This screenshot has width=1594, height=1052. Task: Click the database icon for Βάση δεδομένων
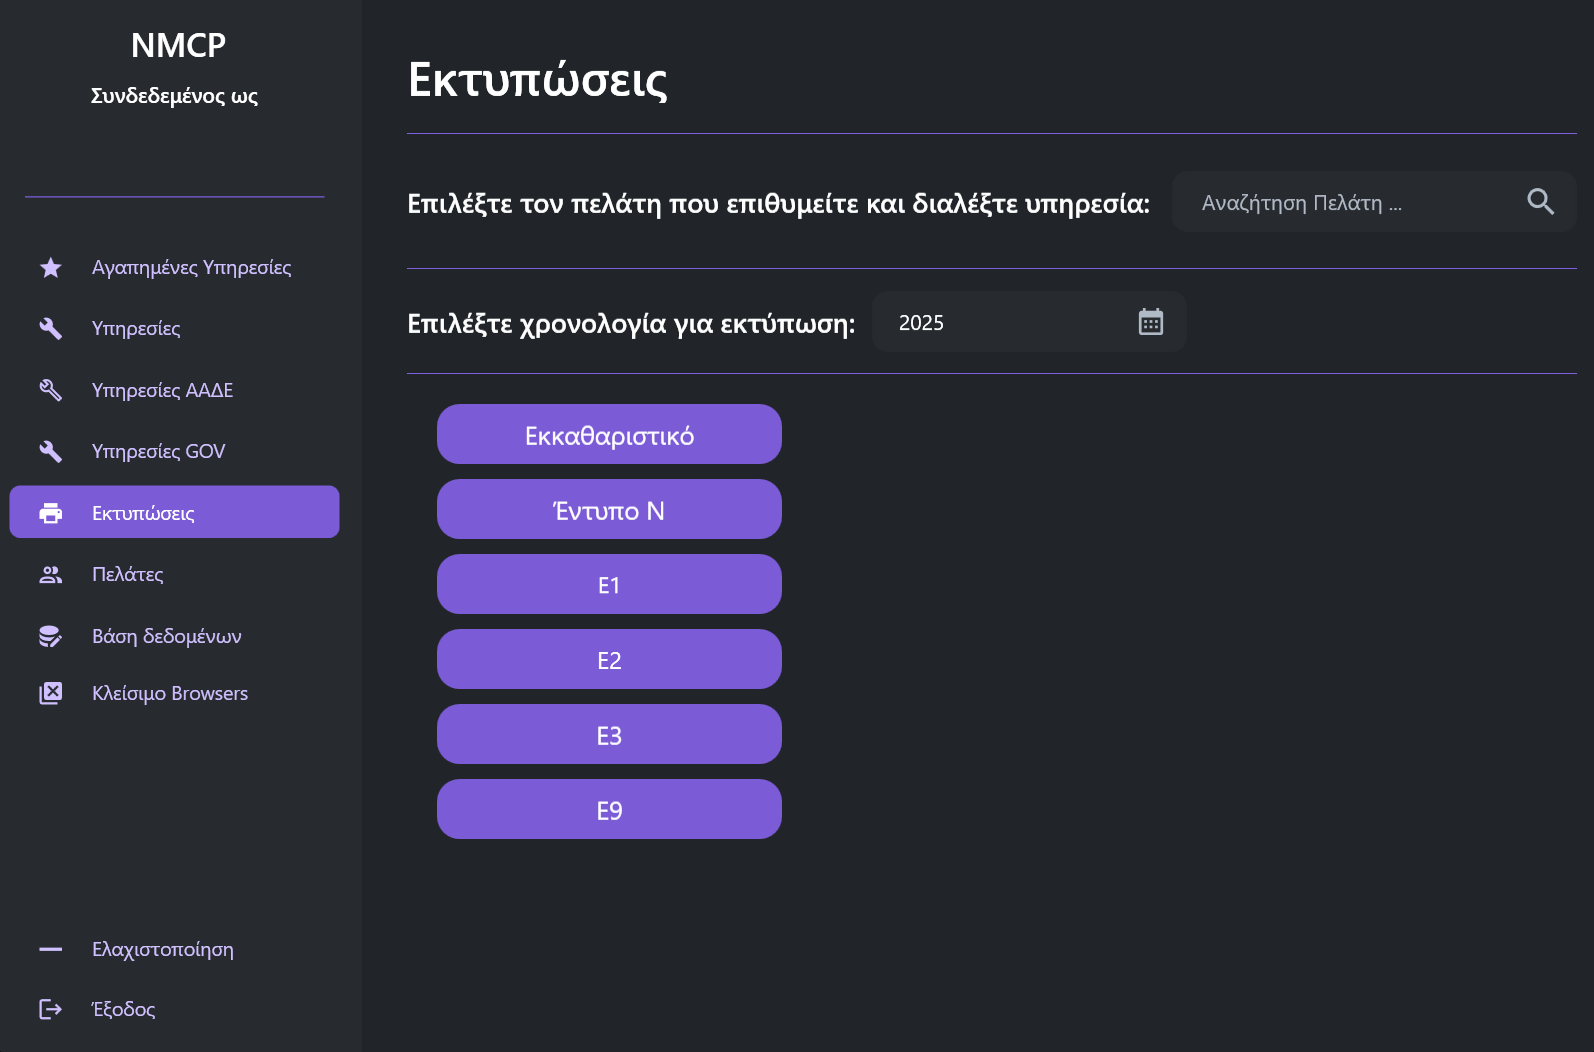[51, 636]
